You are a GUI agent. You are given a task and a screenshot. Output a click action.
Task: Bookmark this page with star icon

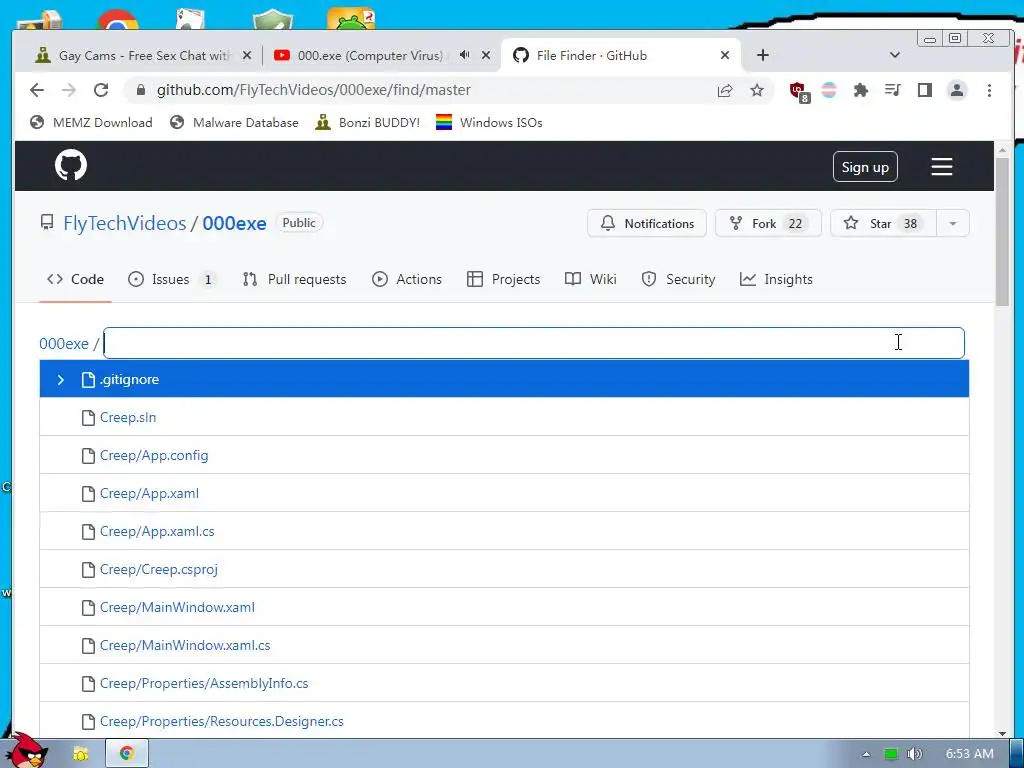point(756,90)
